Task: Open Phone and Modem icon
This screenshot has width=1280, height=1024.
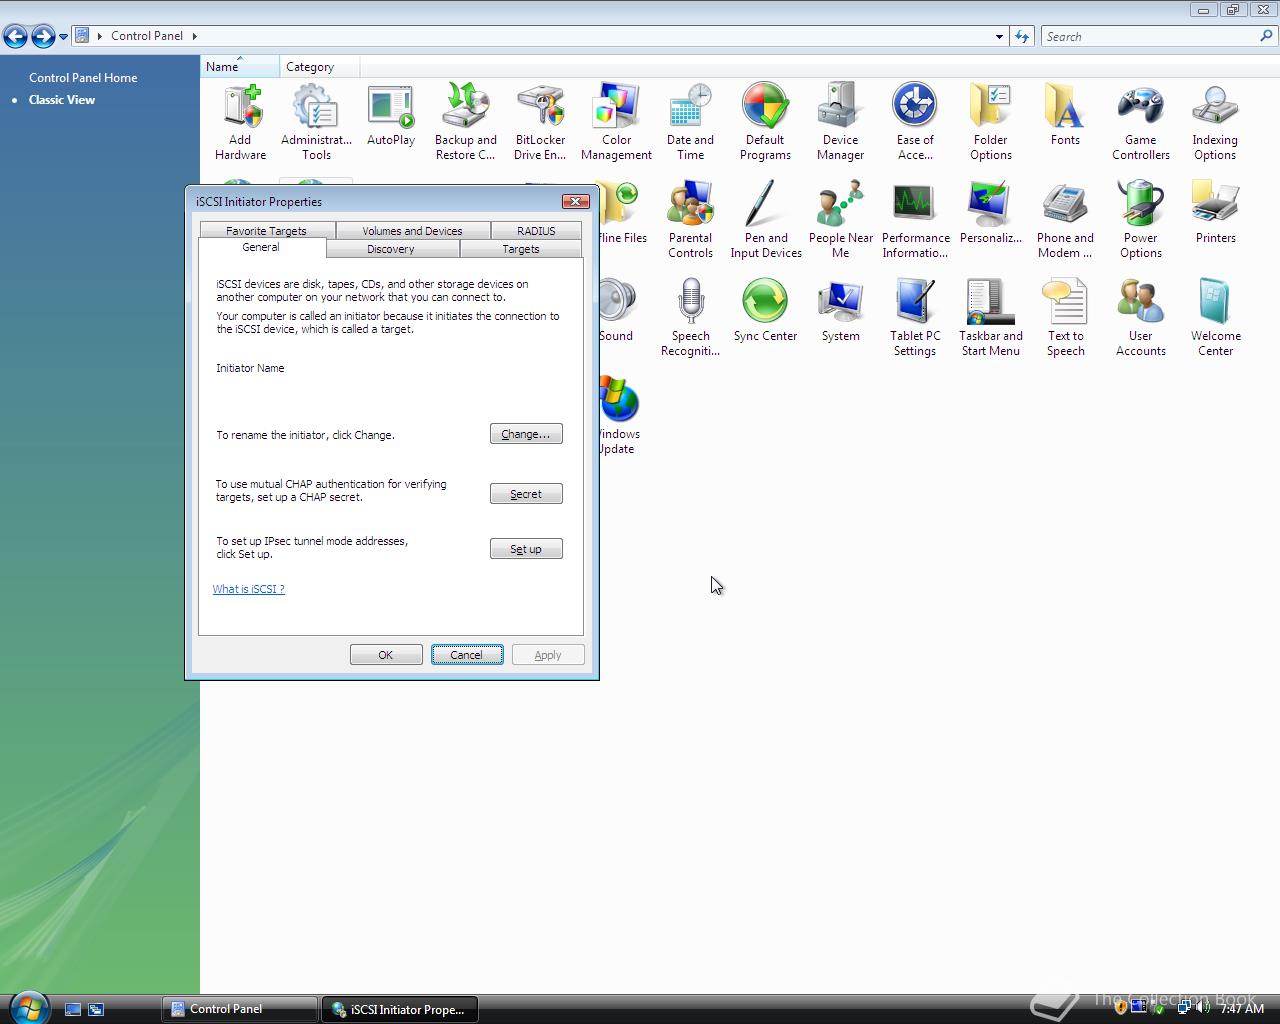Action: (x=1065, y=220)
